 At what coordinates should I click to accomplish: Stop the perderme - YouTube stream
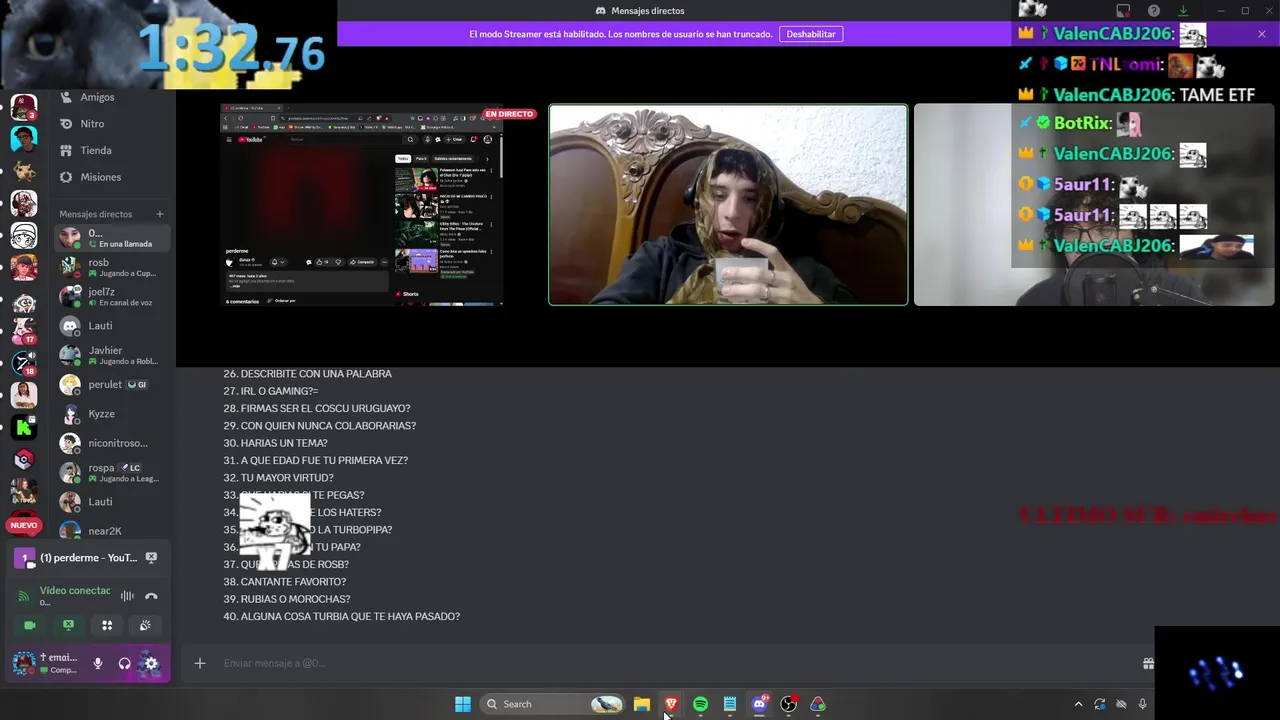pos(151,558)
